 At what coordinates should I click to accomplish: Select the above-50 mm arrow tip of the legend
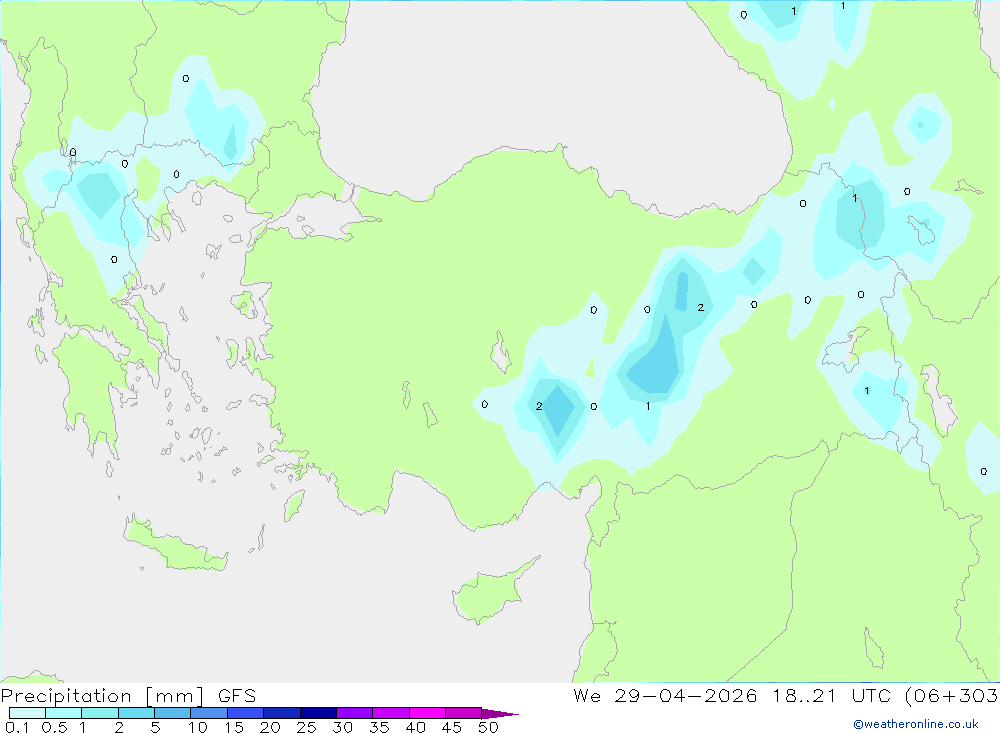tap(500, 714)
